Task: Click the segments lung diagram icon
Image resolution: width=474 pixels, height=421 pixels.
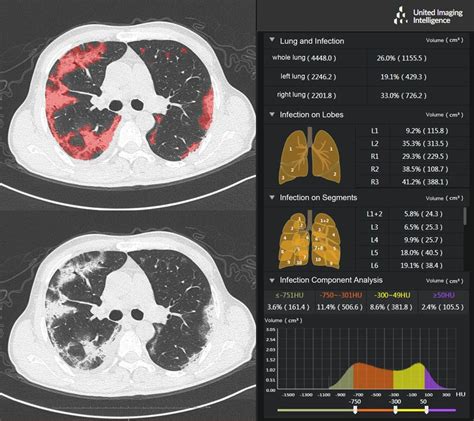Action: coord(310,239)
